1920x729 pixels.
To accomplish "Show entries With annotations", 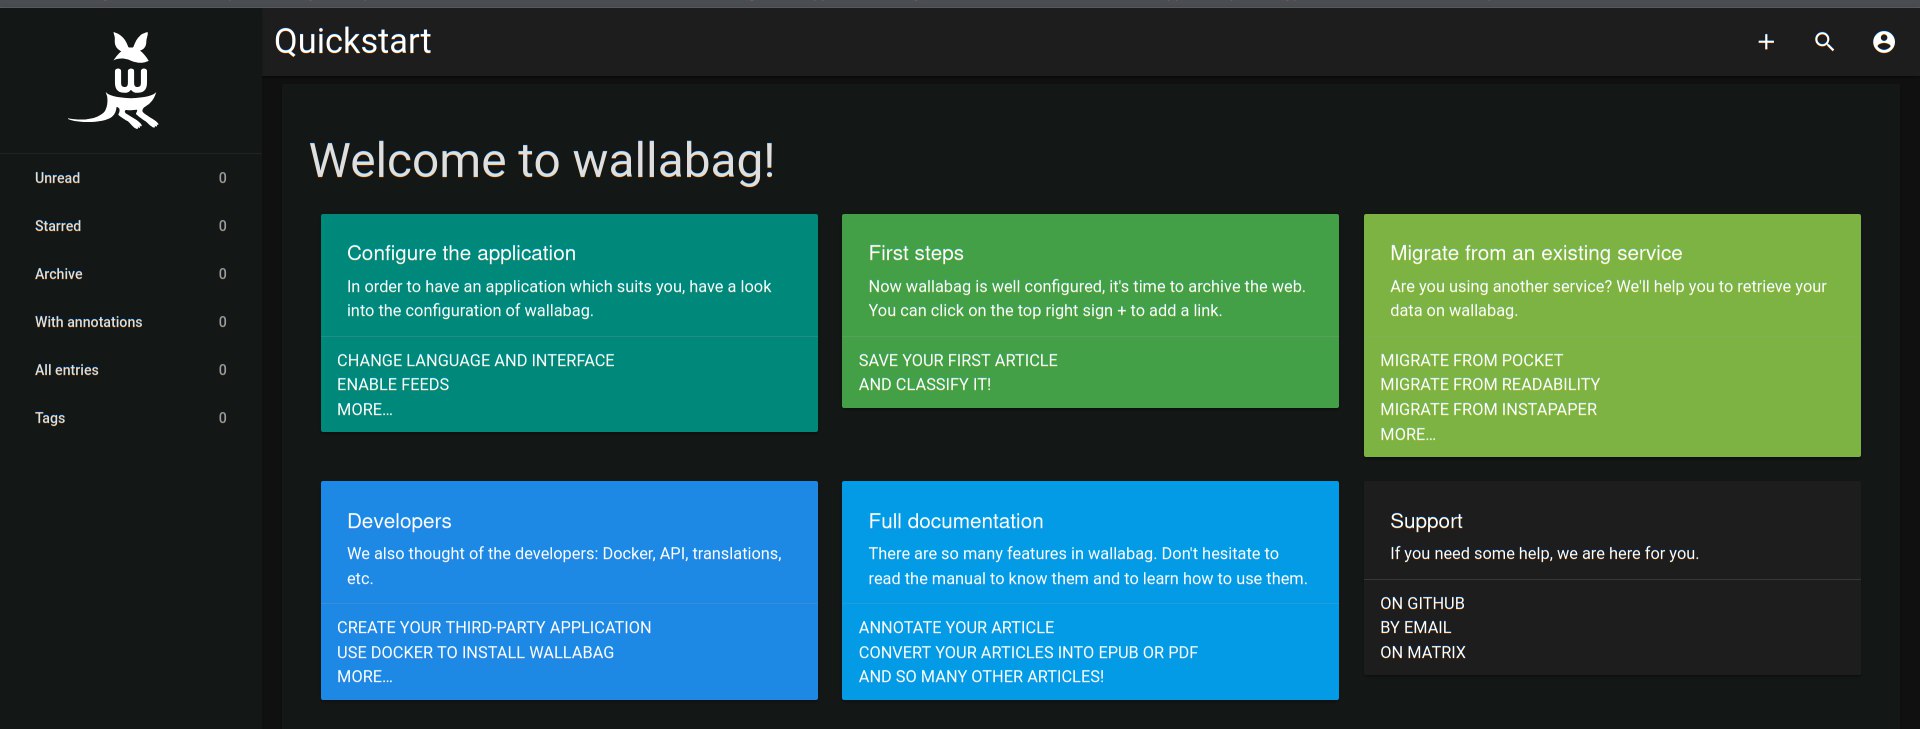I will point(131,322).
